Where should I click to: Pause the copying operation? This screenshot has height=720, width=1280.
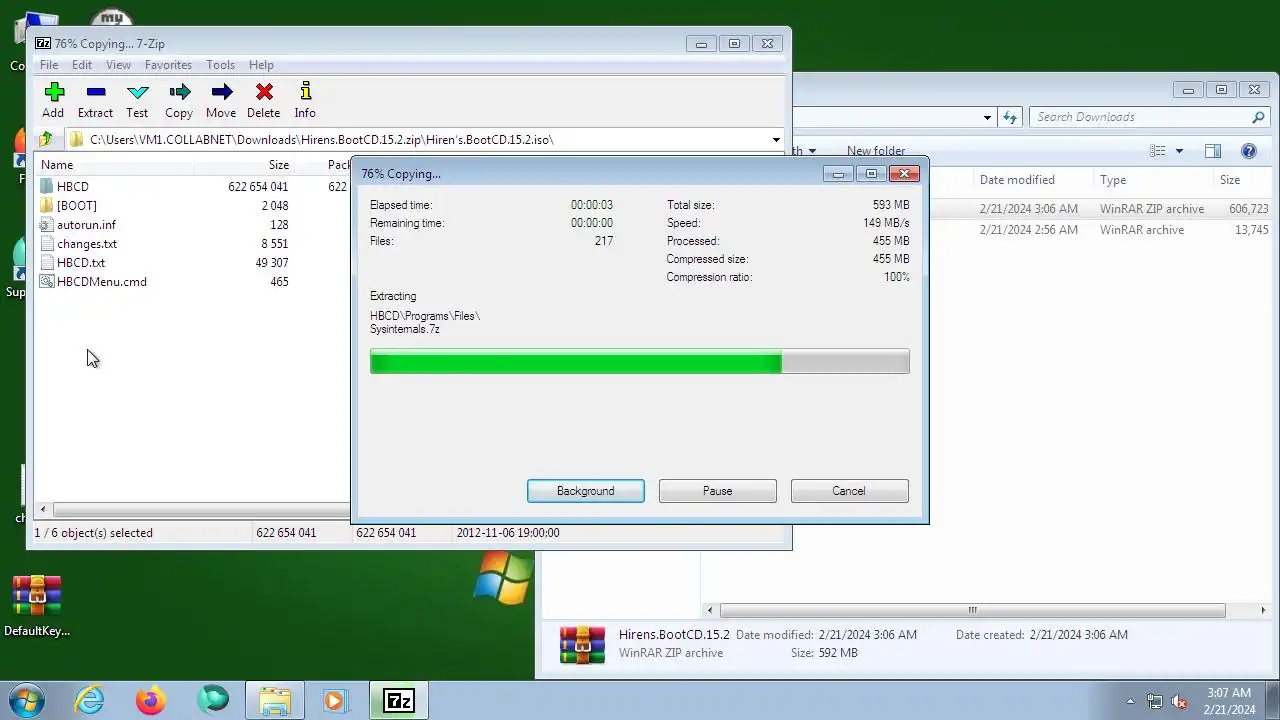[x=718, y=491]
